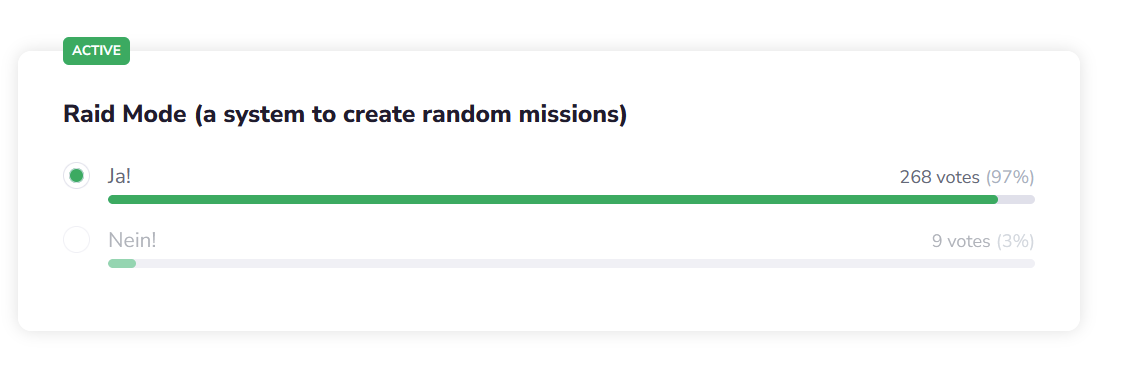Image resolution: width=1128 pixels, height=372 pixels.
Task: Click the Ja! option label
Action: pos(119,176)
